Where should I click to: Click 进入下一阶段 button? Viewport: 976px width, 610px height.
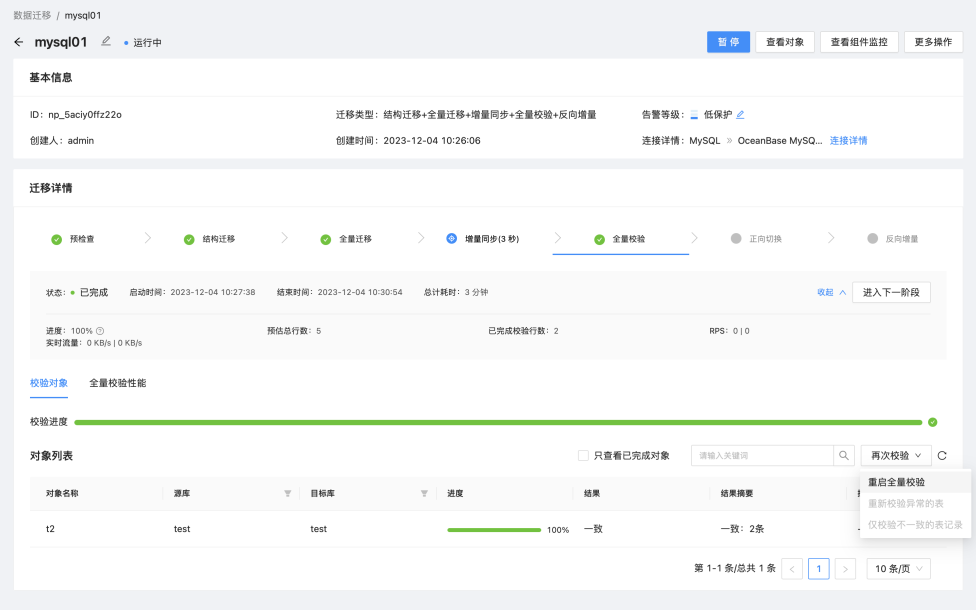(891, 293)
